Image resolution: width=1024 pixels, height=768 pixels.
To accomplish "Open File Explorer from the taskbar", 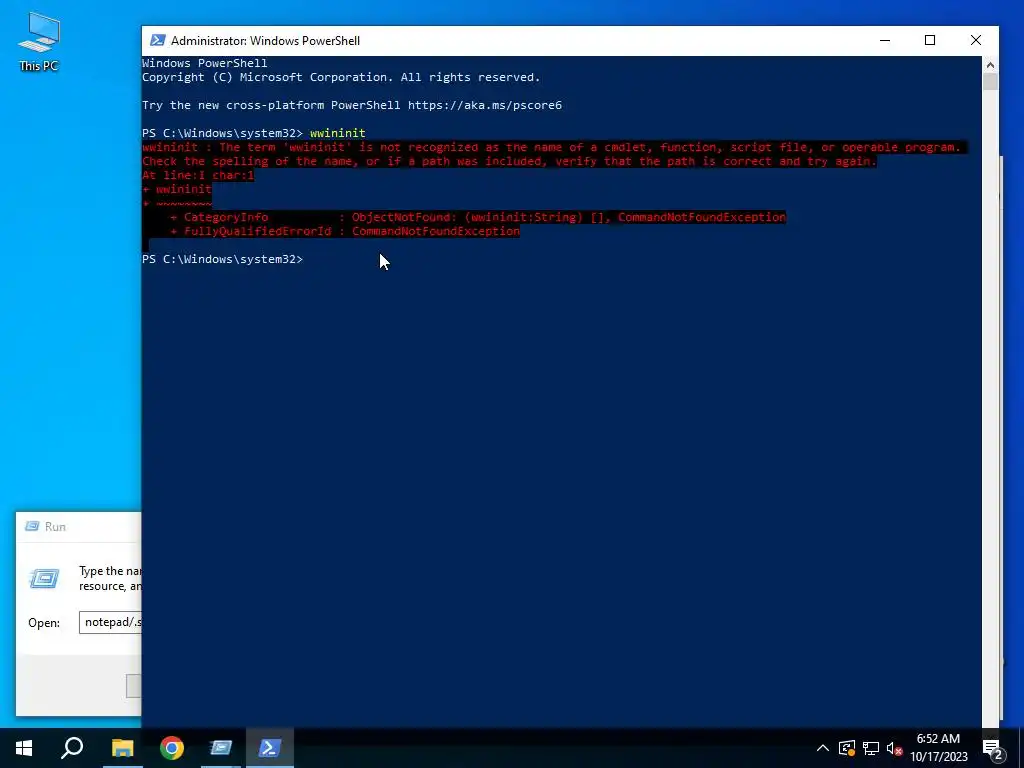I will pos(122,748).
